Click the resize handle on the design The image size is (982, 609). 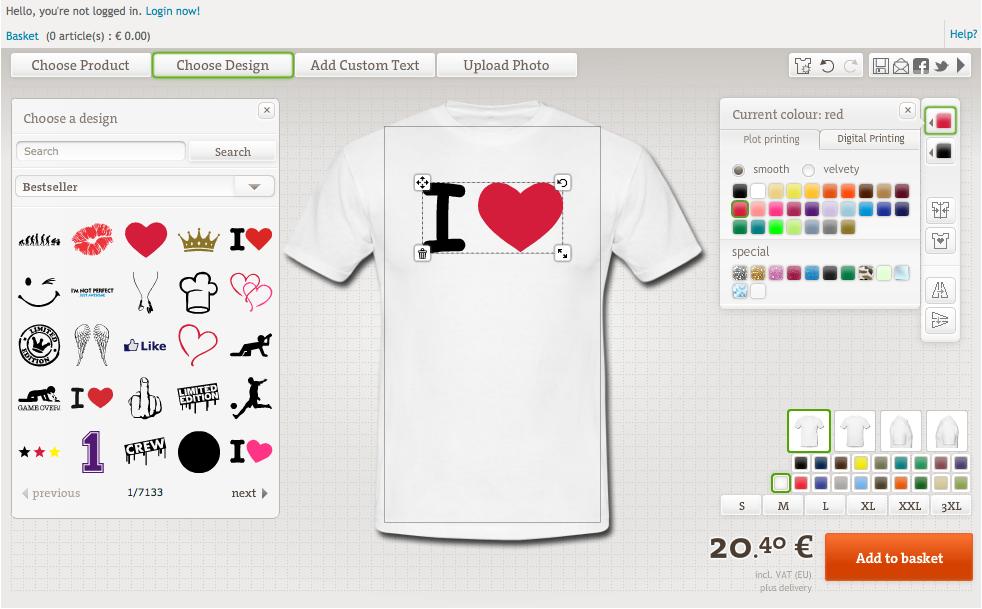[x=562, y=254]
